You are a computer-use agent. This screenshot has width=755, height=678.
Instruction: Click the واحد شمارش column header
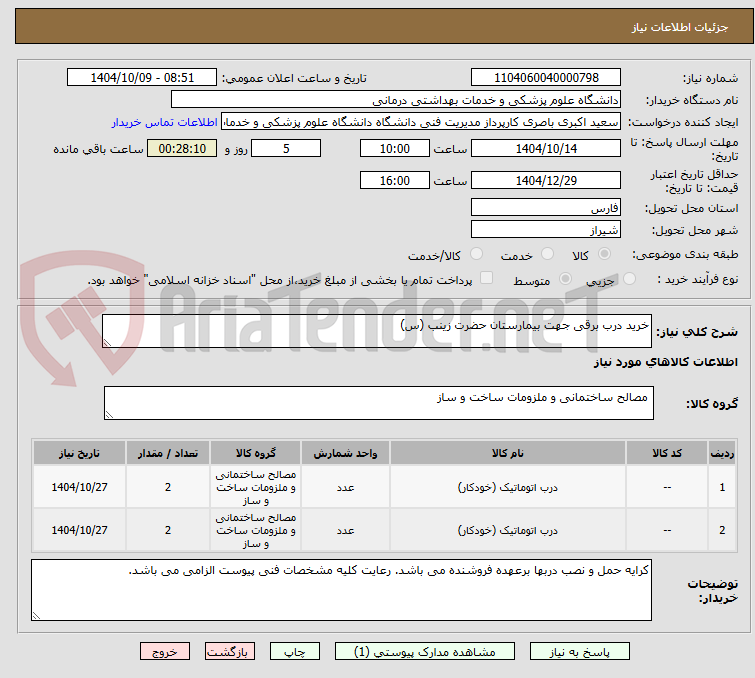[345, 453]
